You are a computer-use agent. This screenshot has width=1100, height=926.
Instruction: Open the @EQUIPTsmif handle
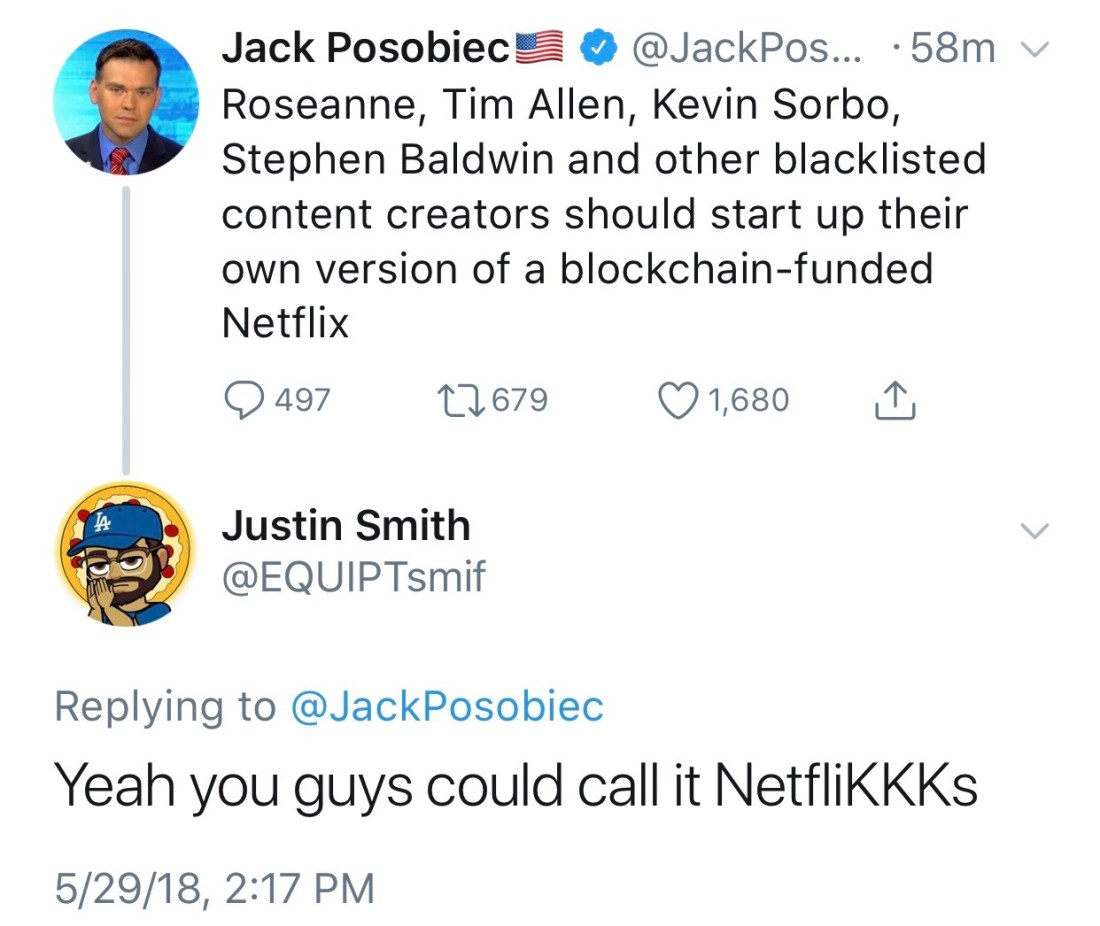coord(353,576)
